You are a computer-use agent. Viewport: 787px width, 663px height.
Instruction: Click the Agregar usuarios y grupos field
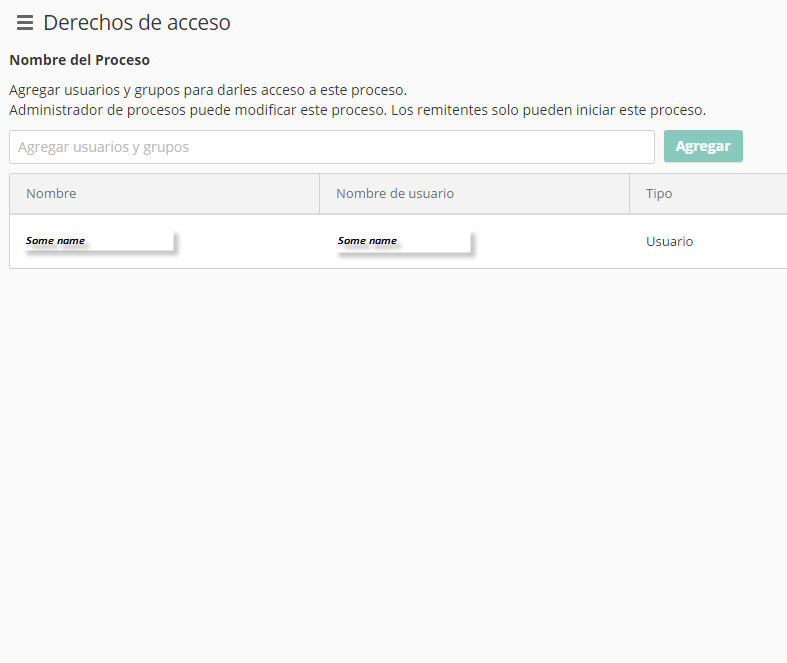[332, 147]
